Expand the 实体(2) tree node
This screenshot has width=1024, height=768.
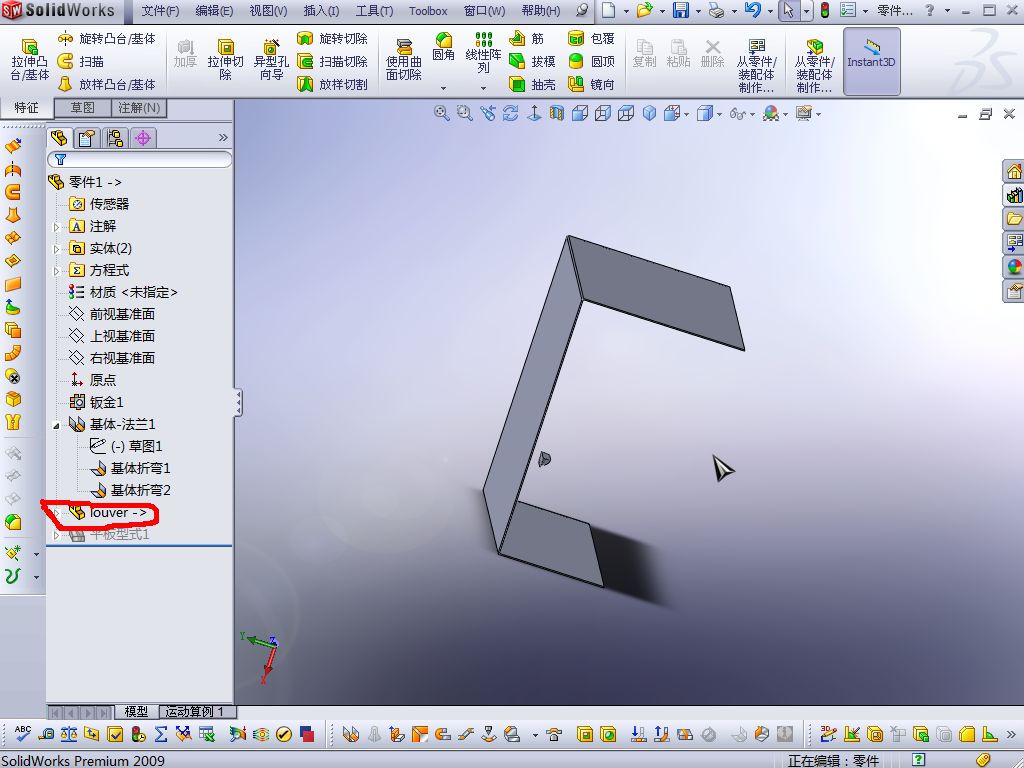pyautogui.click(x=57, y=249)
